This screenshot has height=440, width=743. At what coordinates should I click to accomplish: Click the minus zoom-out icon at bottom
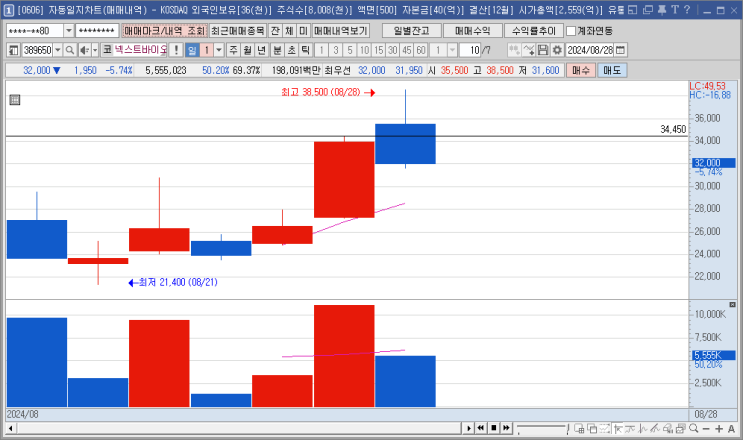[x=706, y=429]
